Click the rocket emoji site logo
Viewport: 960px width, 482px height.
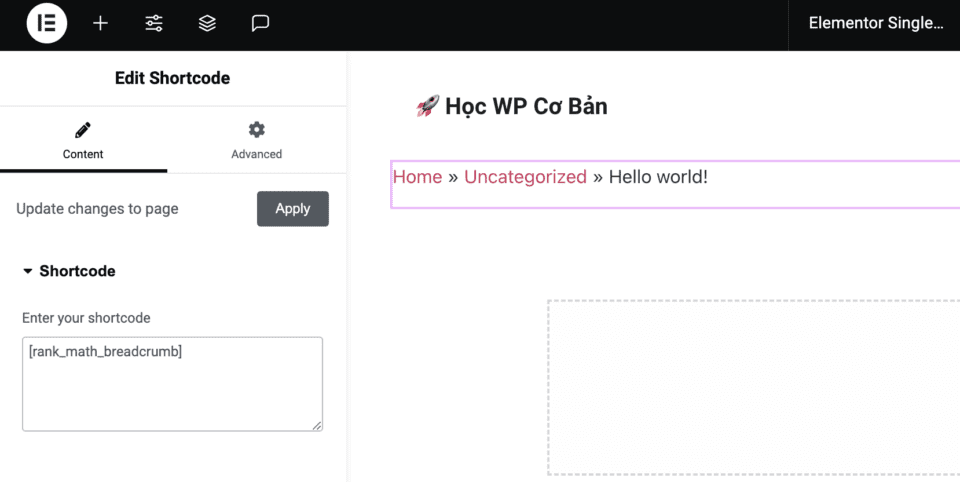[427, 106]
